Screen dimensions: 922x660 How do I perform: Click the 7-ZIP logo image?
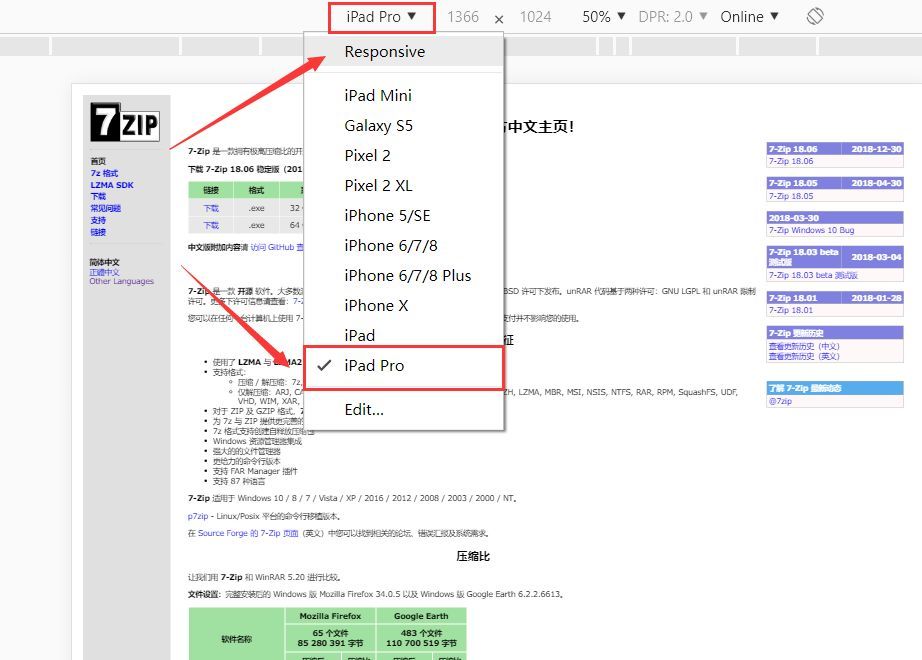coord(125,122)
